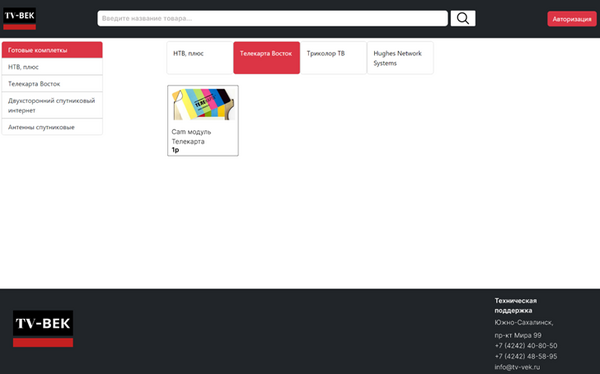Open Антенны спутниковые category
600x374 pixels.
[x=52, y=127]
